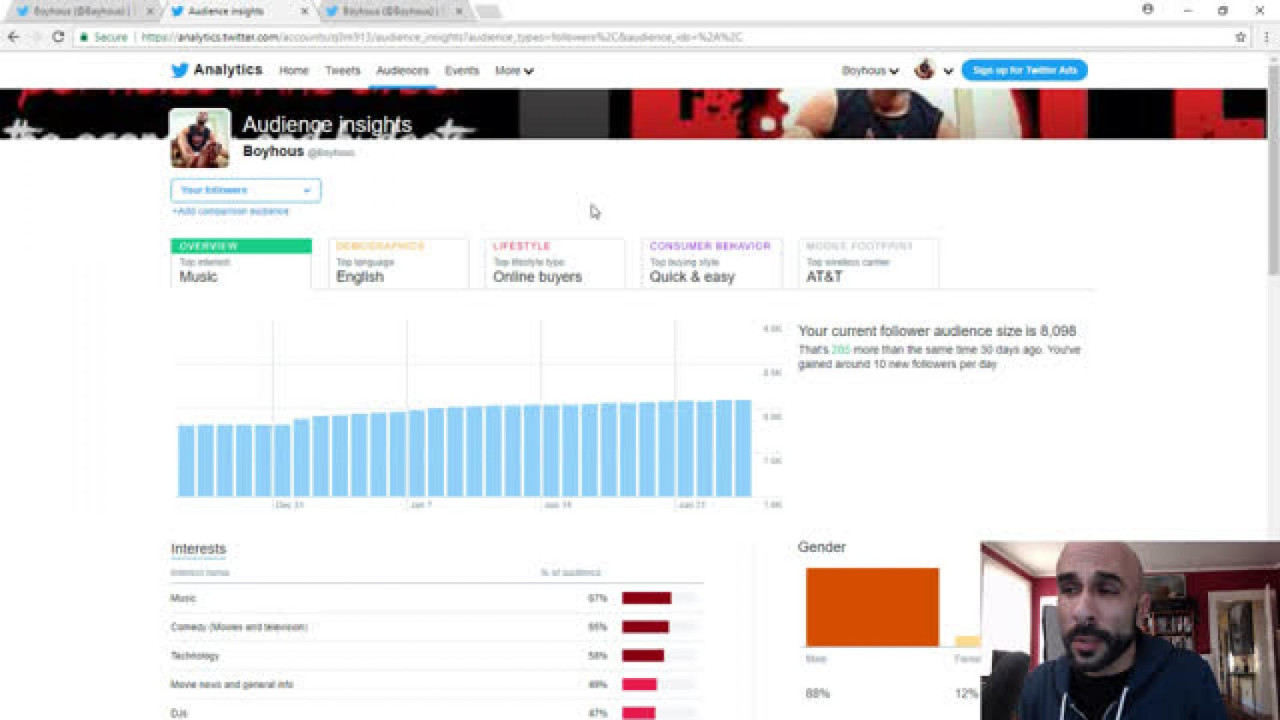This screenshot has width=1280, height=720.
Task: Expand the Your followers dropdown
Action: click(x=246, y=190)
